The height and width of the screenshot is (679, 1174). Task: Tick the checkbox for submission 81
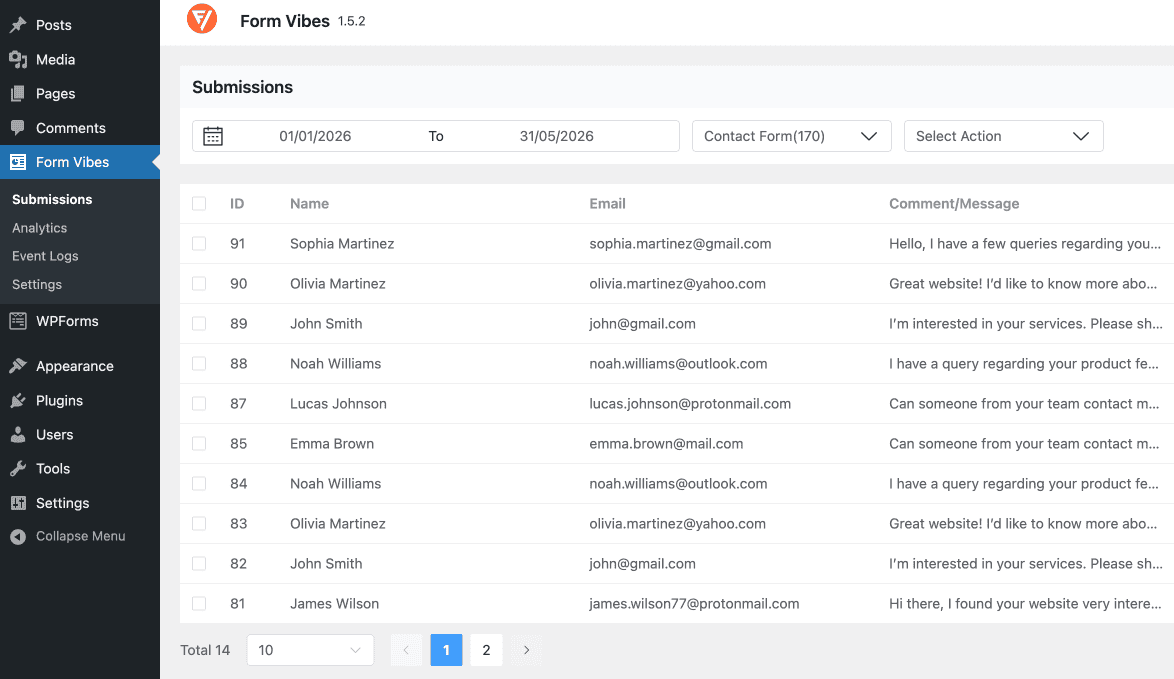[198, 603]
